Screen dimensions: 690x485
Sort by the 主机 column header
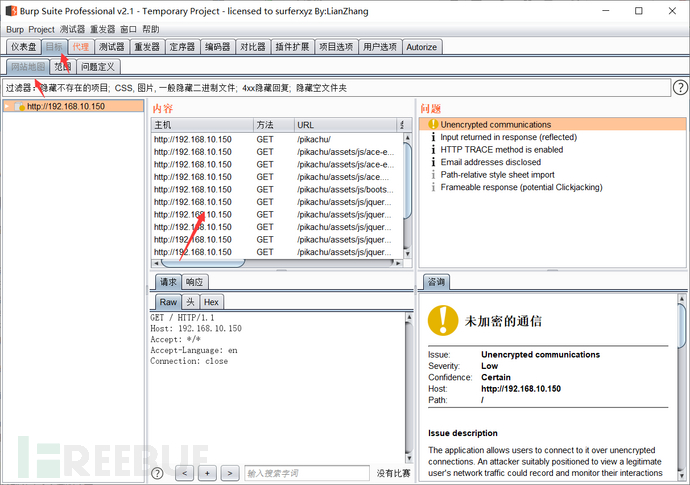(x=202, y=125)
